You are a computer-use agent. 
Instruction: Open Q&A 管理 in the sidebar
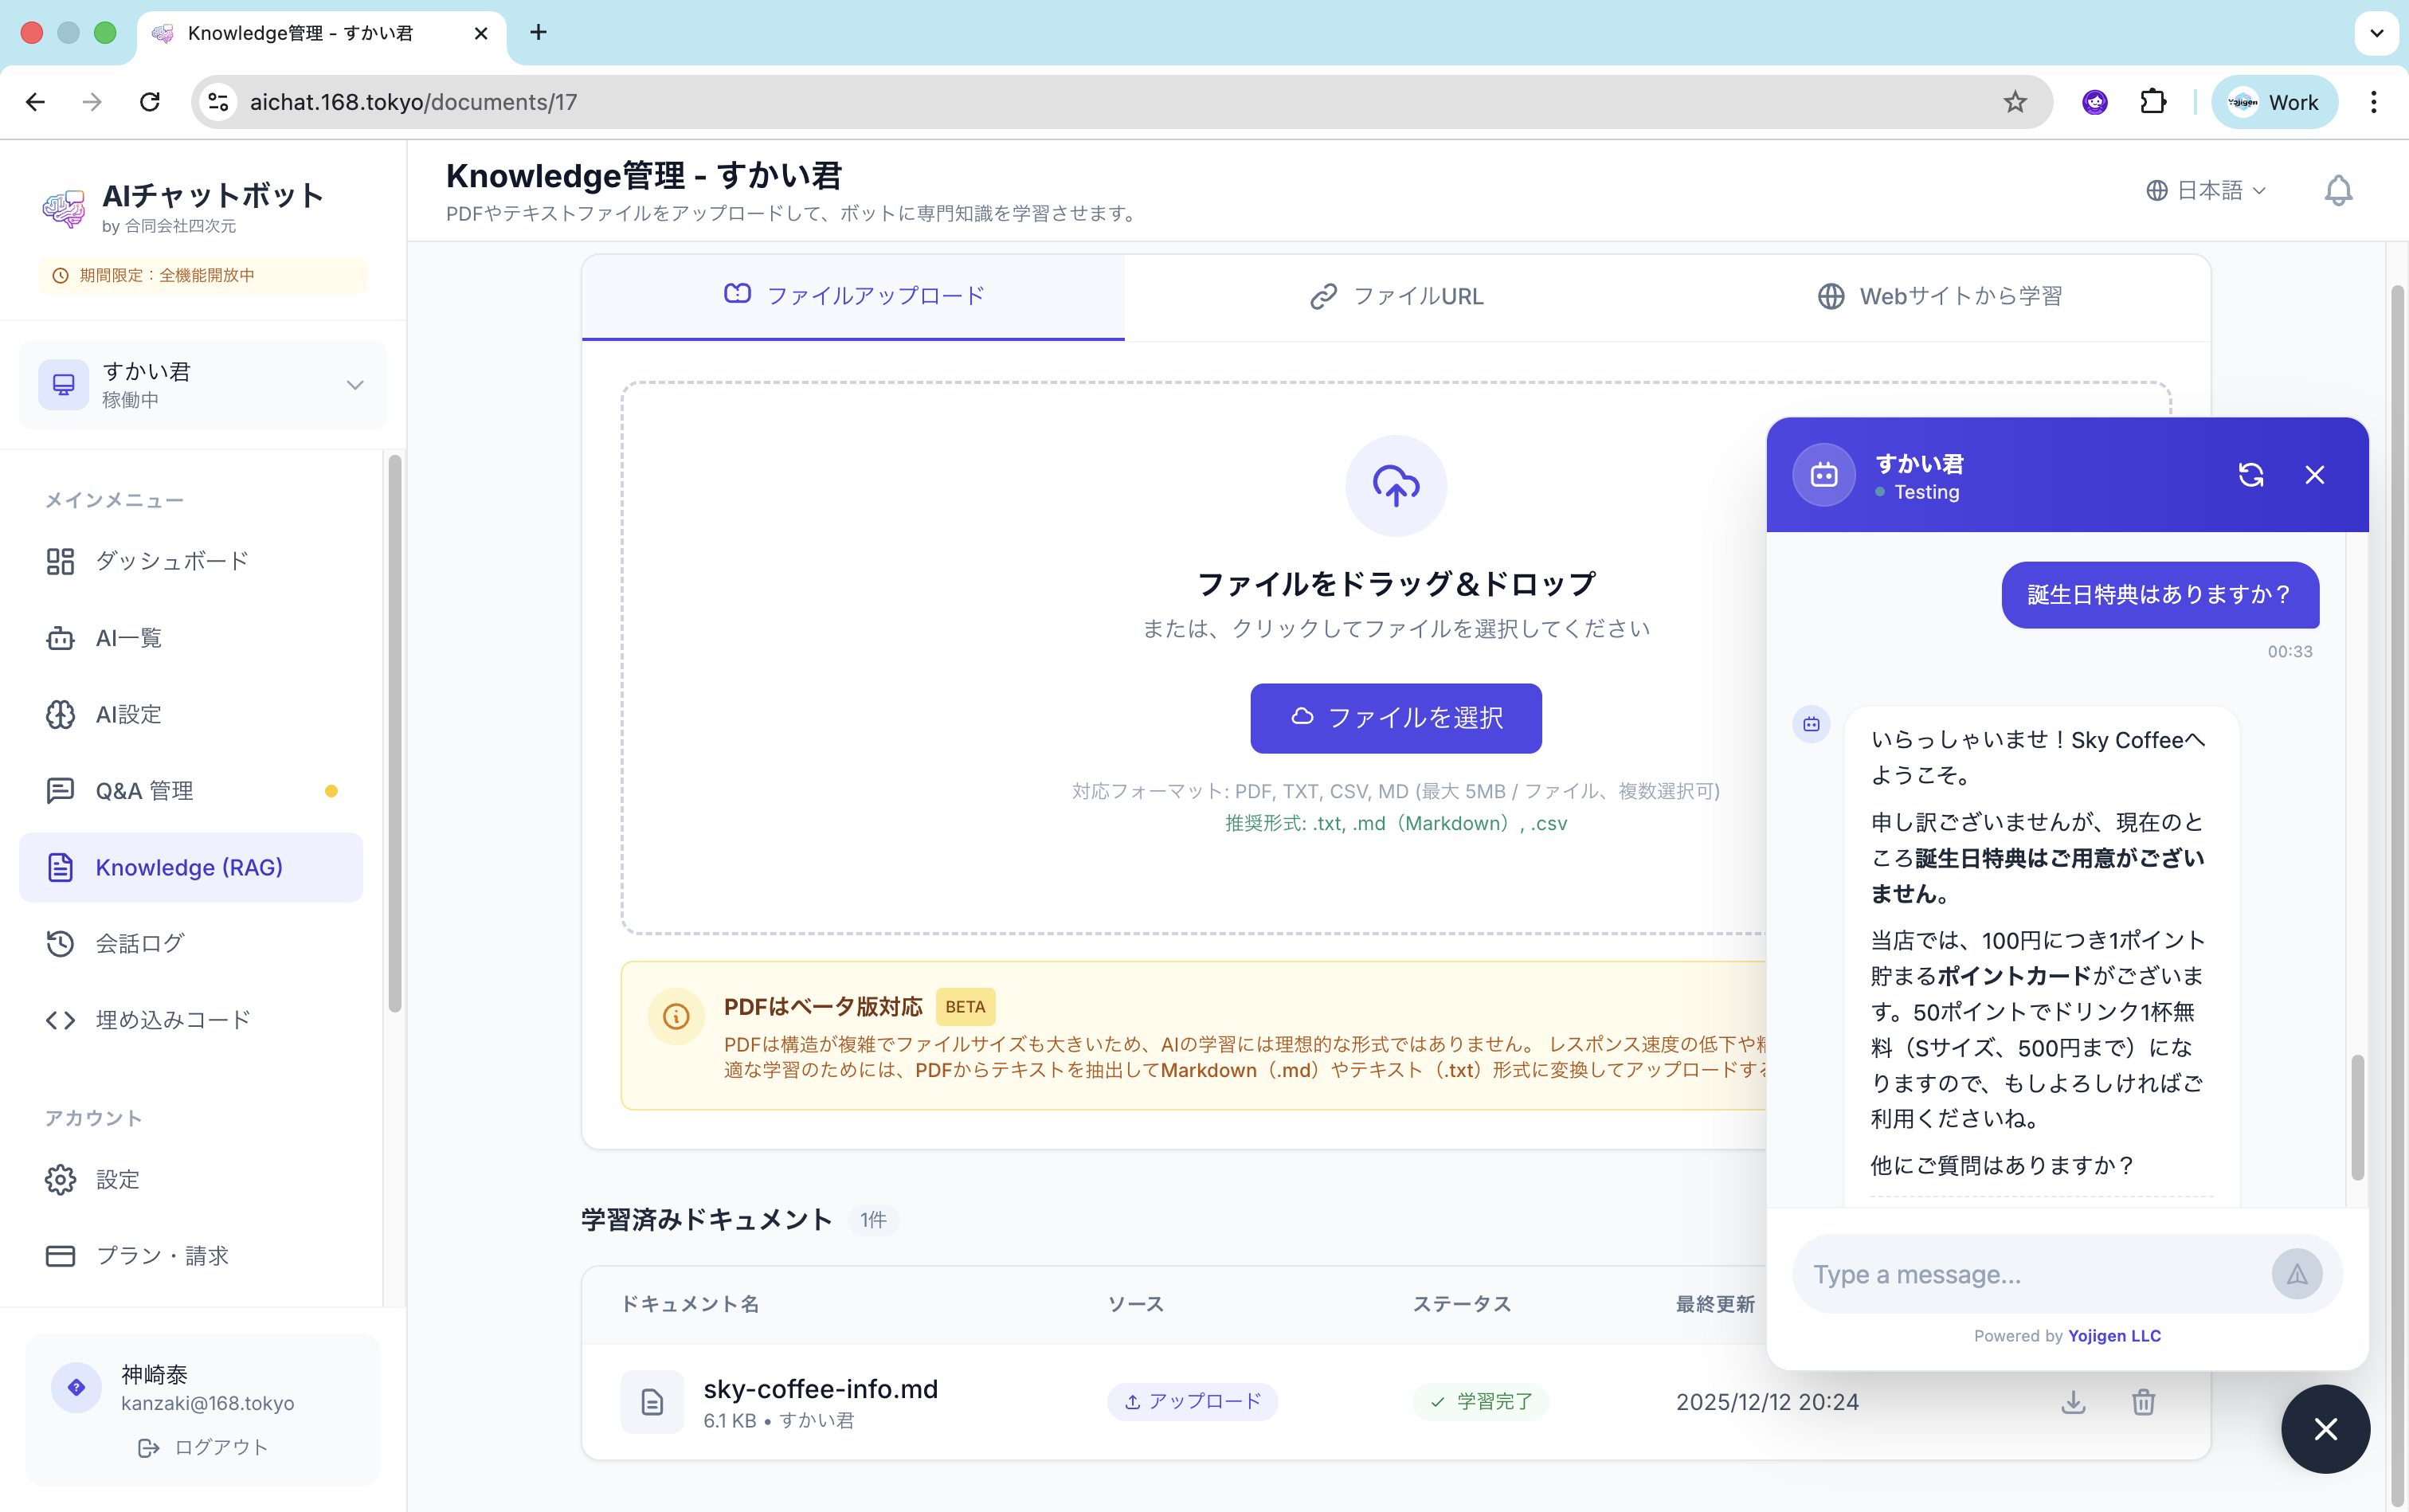(145, 791)
